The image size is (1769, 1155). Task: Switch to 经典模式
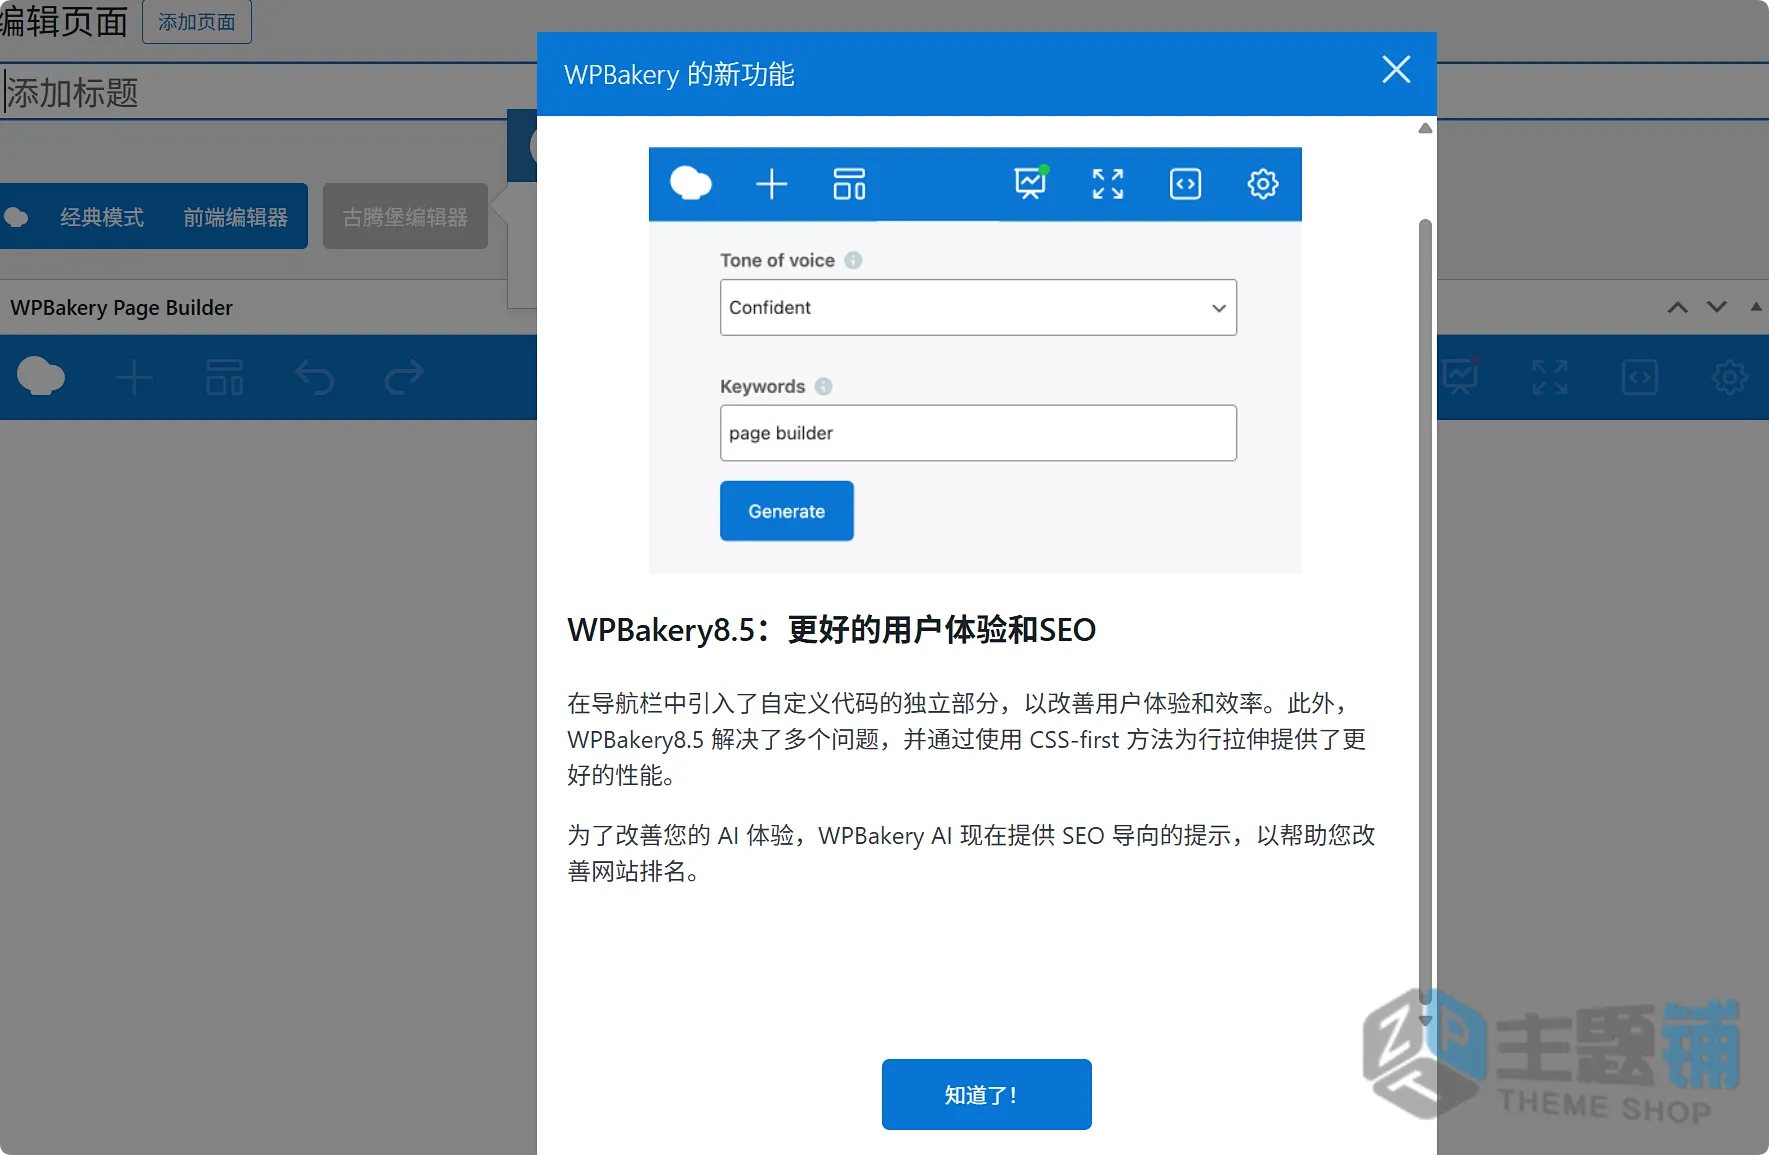pos(102,217)
